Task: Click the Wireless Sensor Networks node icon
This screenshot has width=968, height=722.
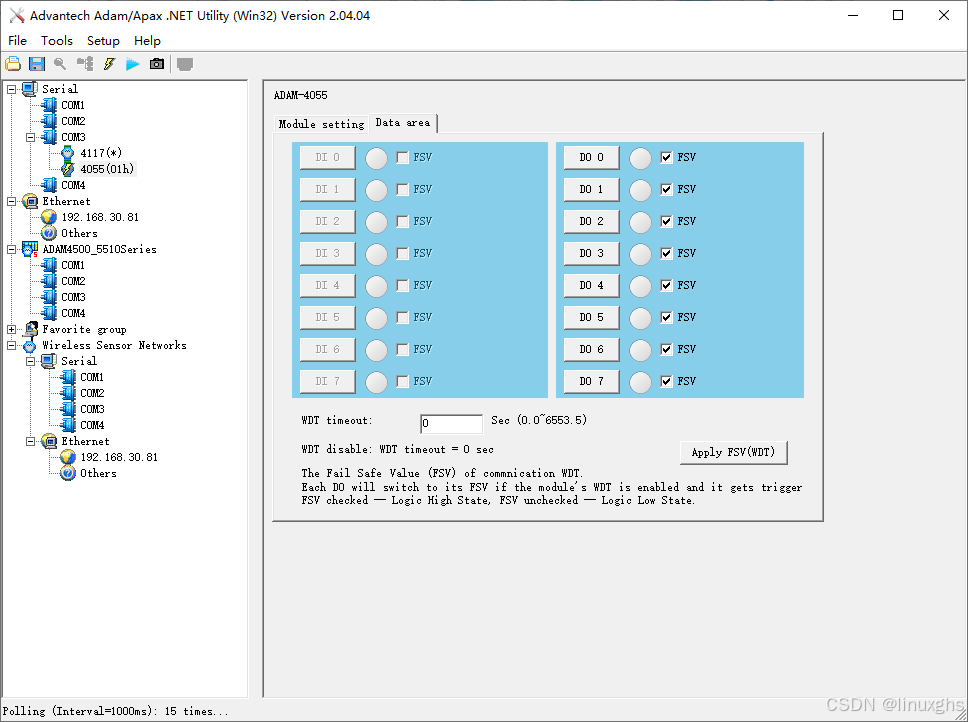Action: (30, 346)
